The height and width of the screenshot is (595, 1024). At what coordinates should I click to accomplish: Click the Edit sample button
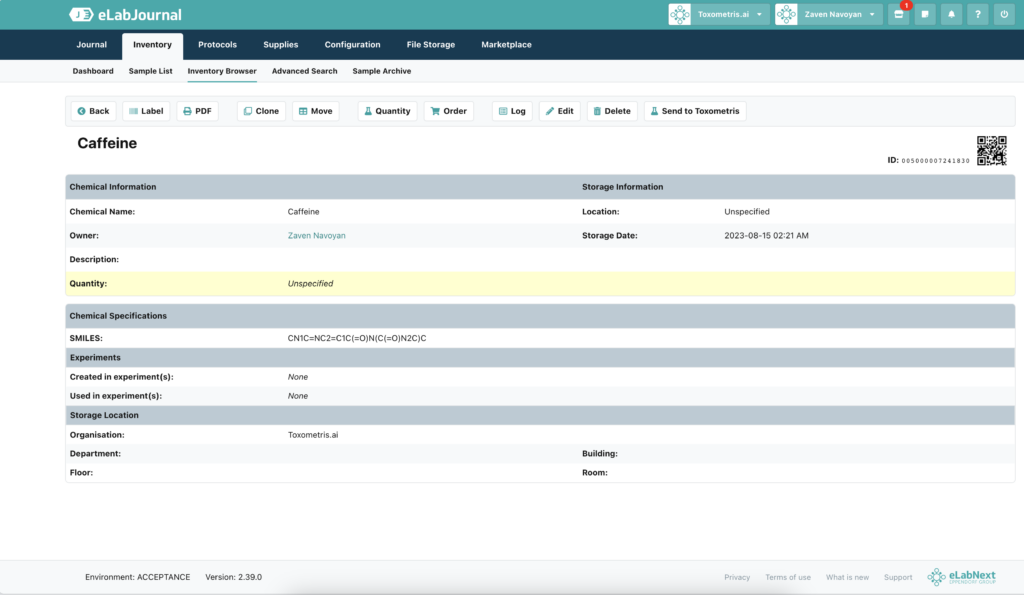560,111
